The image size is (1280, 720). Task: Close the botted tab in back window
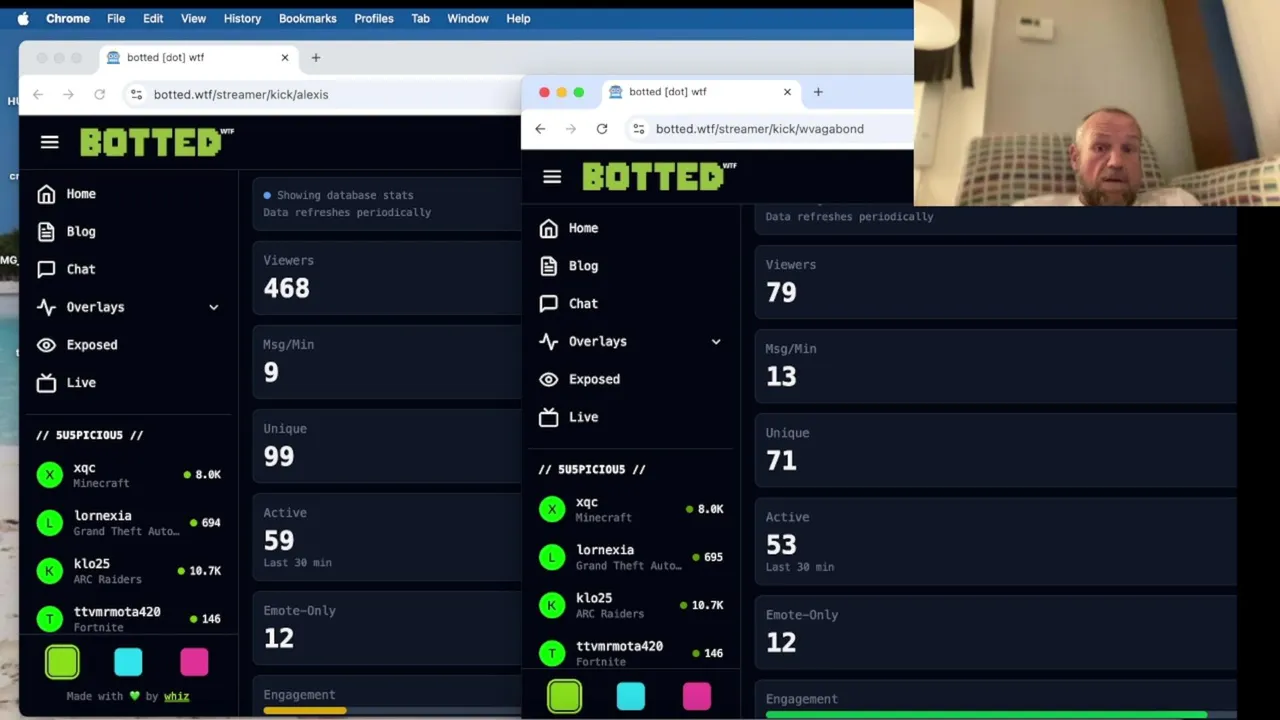point(285,57)
